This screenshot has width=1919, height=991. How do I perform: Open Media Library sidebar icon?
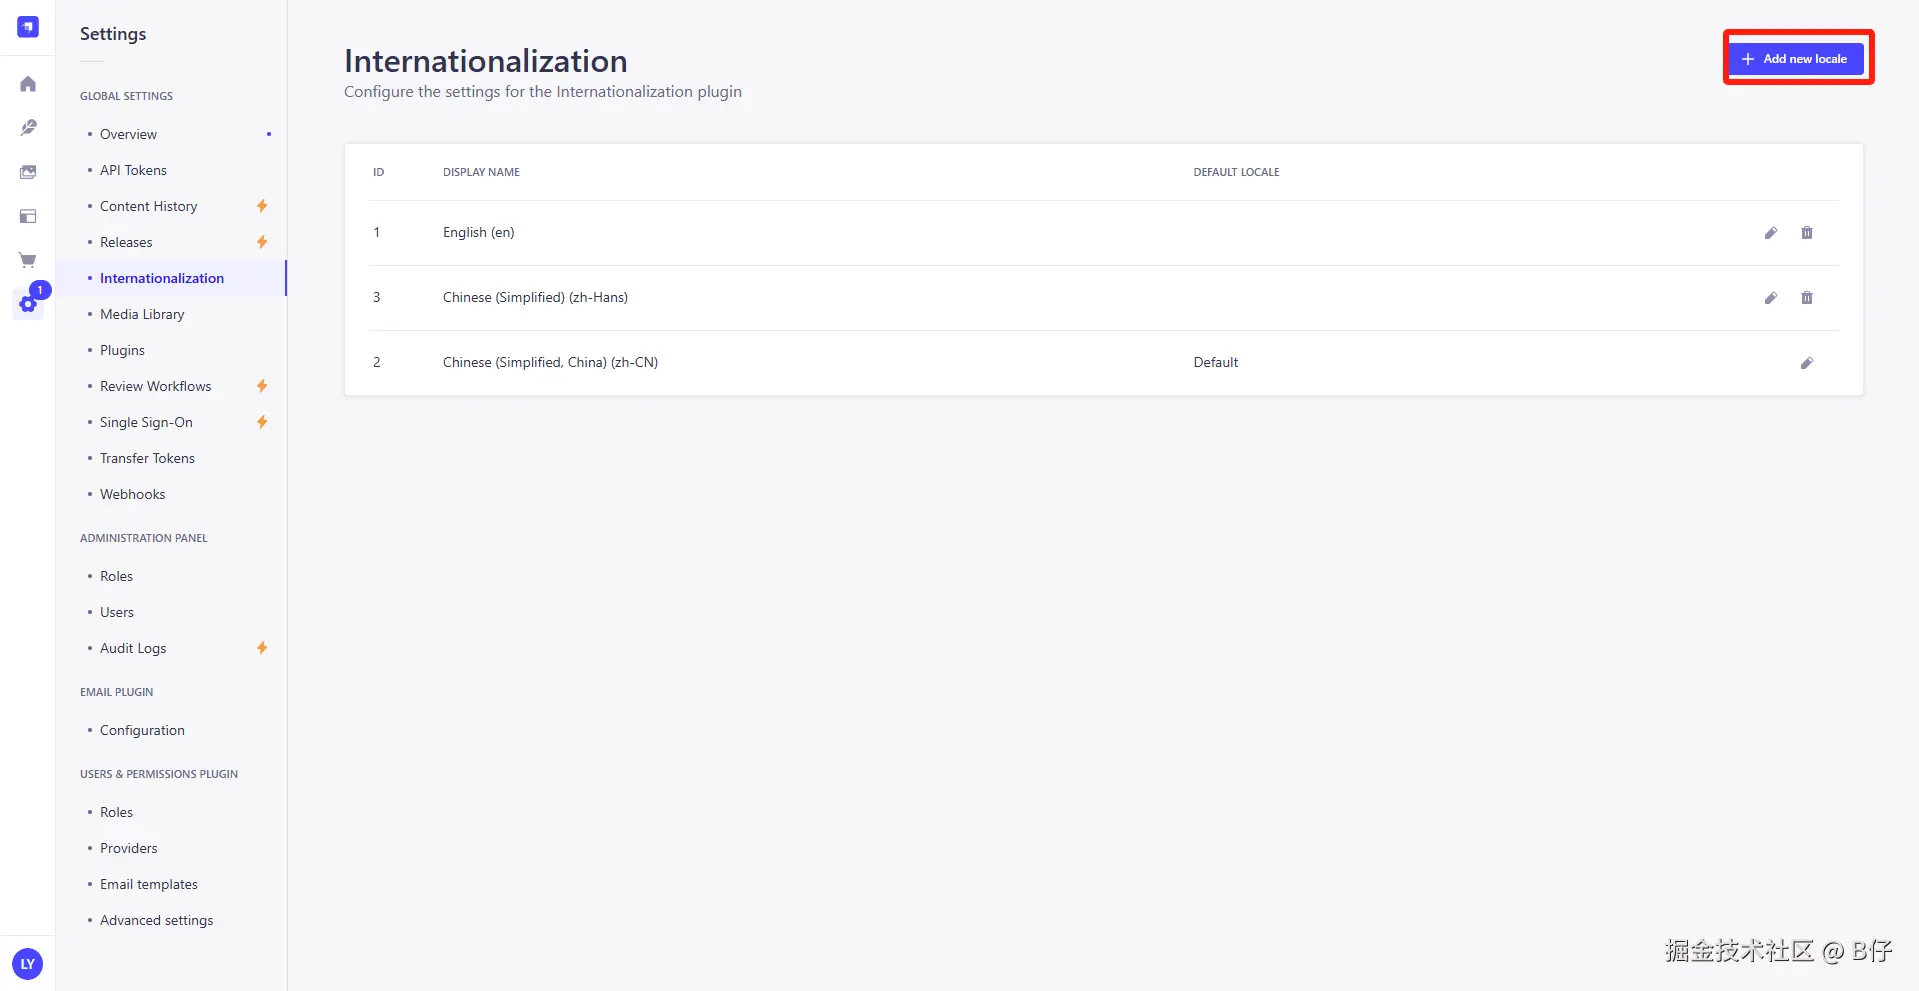click(28, 172)
